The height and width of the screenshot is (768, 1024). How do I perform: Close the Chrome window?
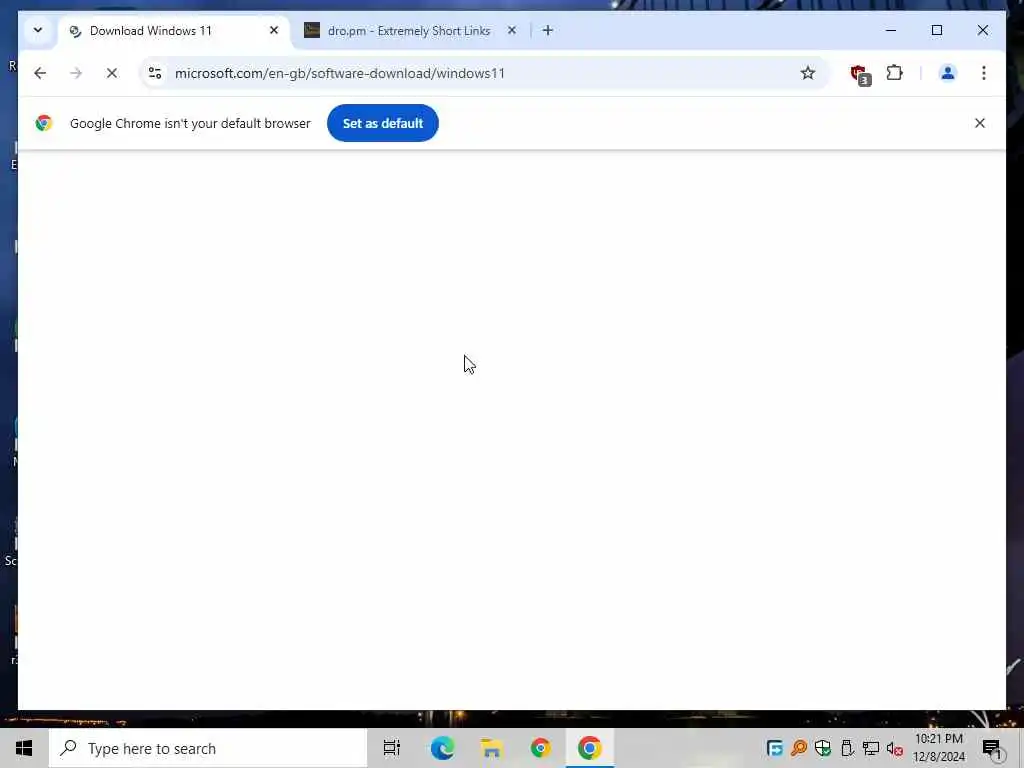point(983,30)
